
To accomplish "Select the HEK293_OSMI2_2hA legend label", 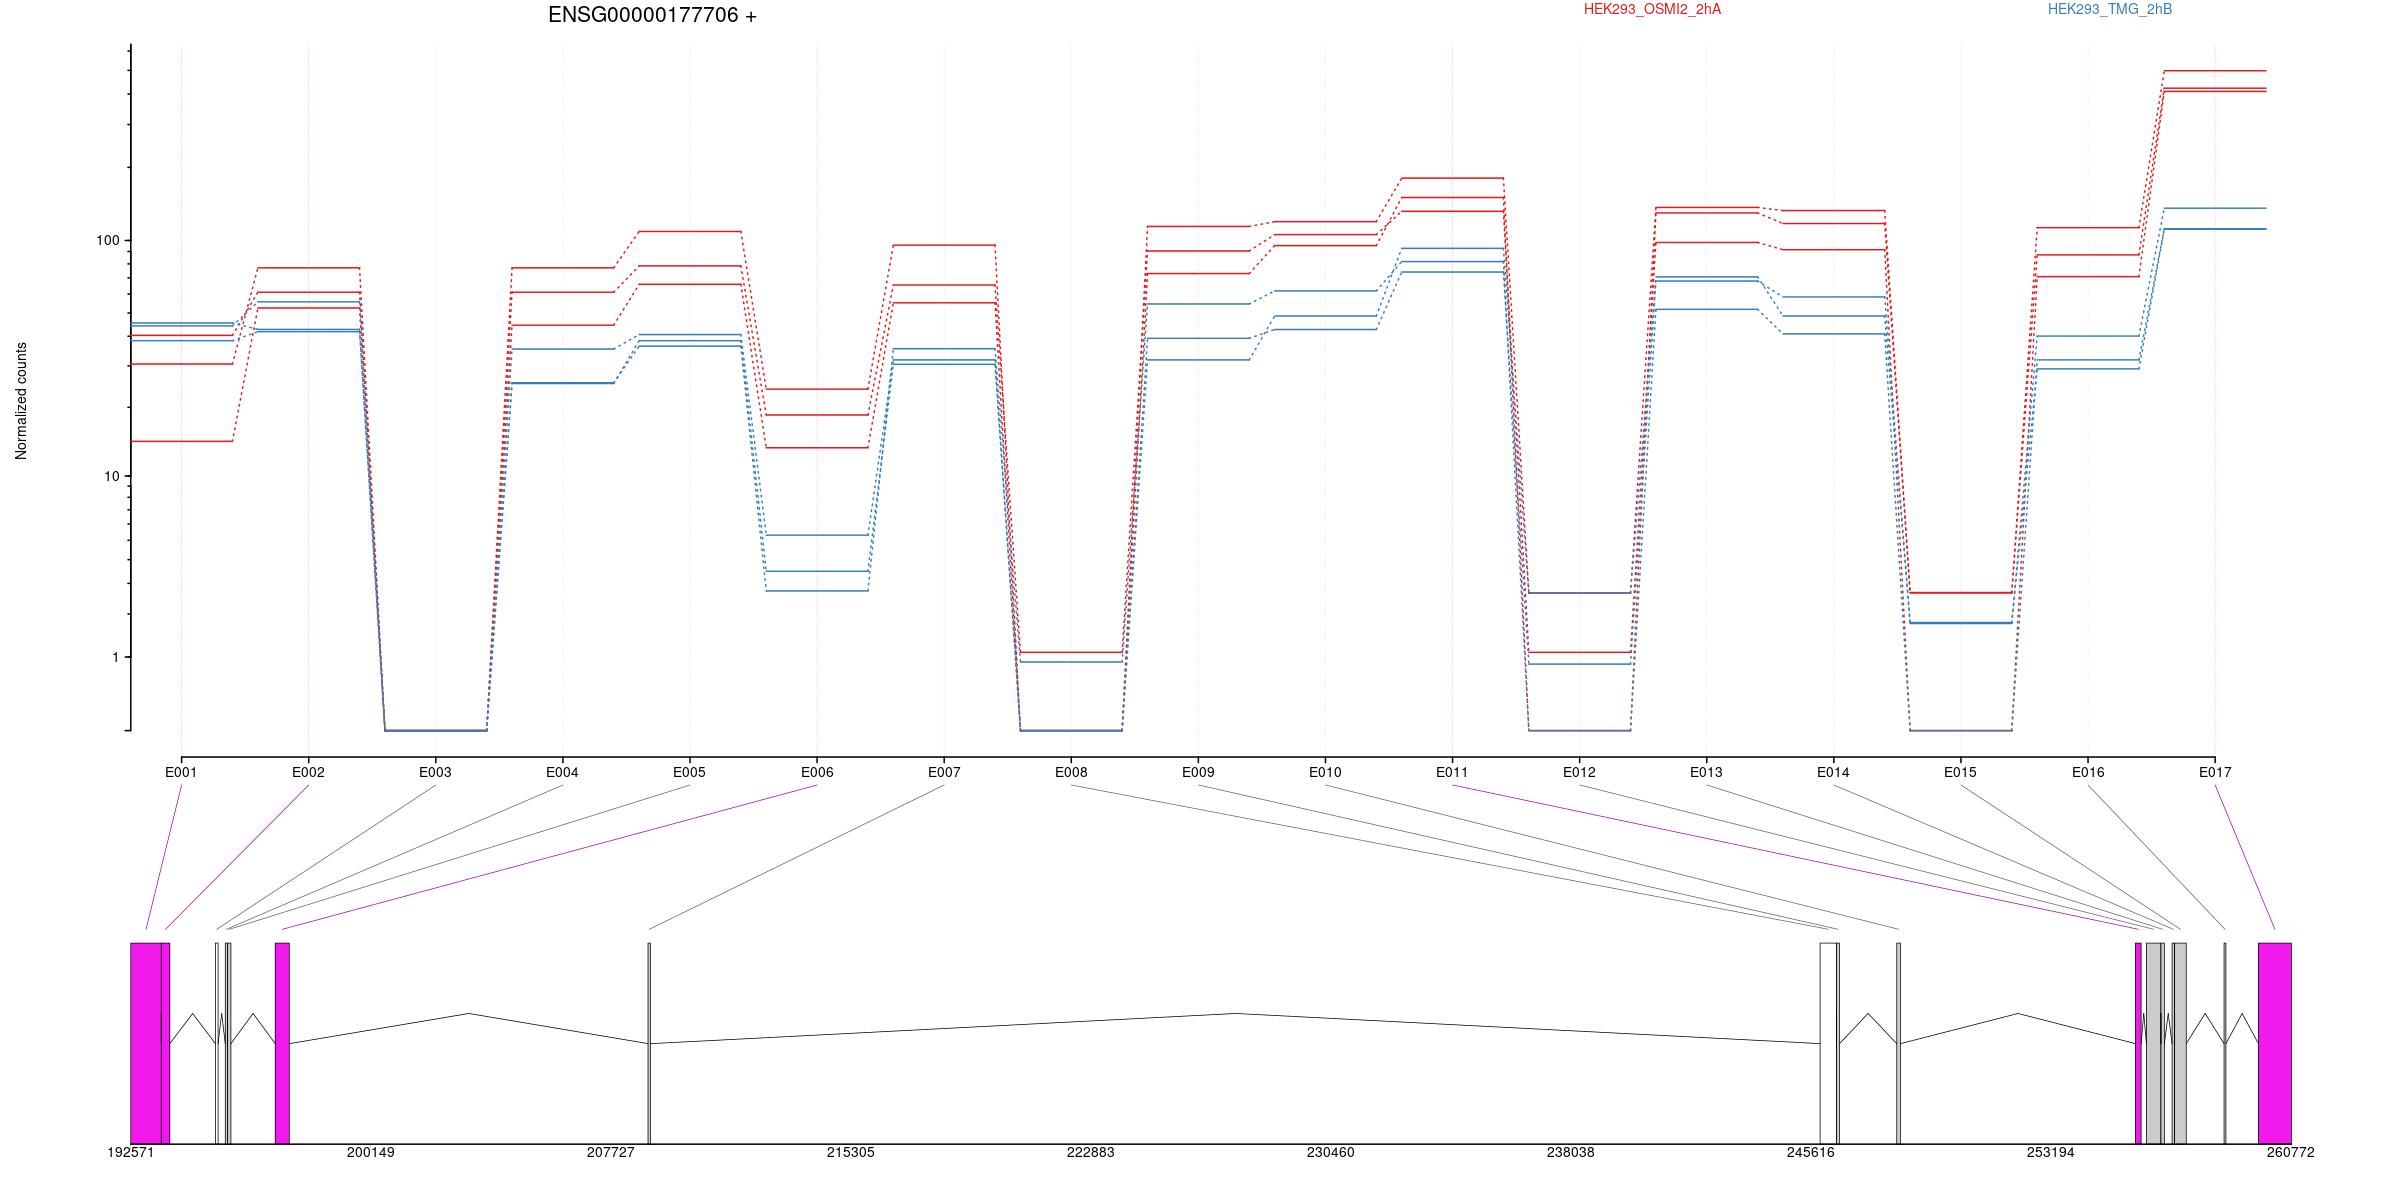I will pos(1652,9).
